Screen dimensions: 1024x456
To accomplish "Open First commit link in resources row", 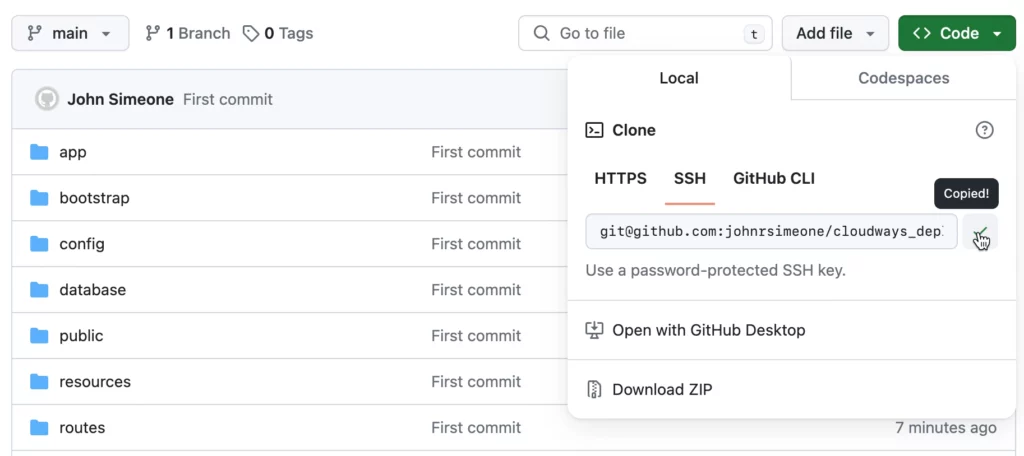I will (476, 382).
